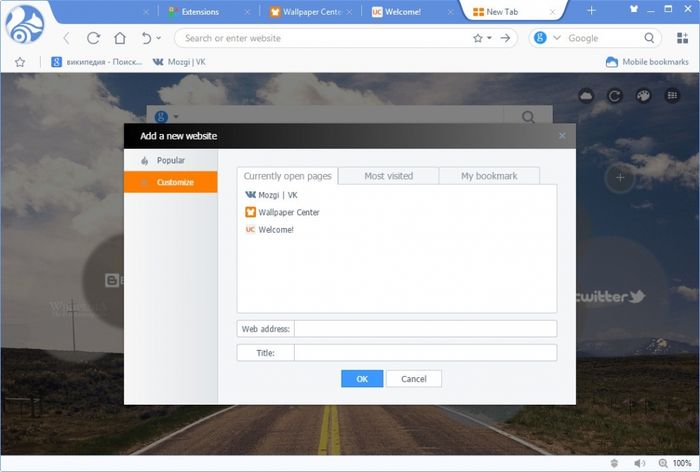Click the shield icon in status bar
The height and width of the screenshot is (472, 700).
pyautogui.click(x=615, y=463)
